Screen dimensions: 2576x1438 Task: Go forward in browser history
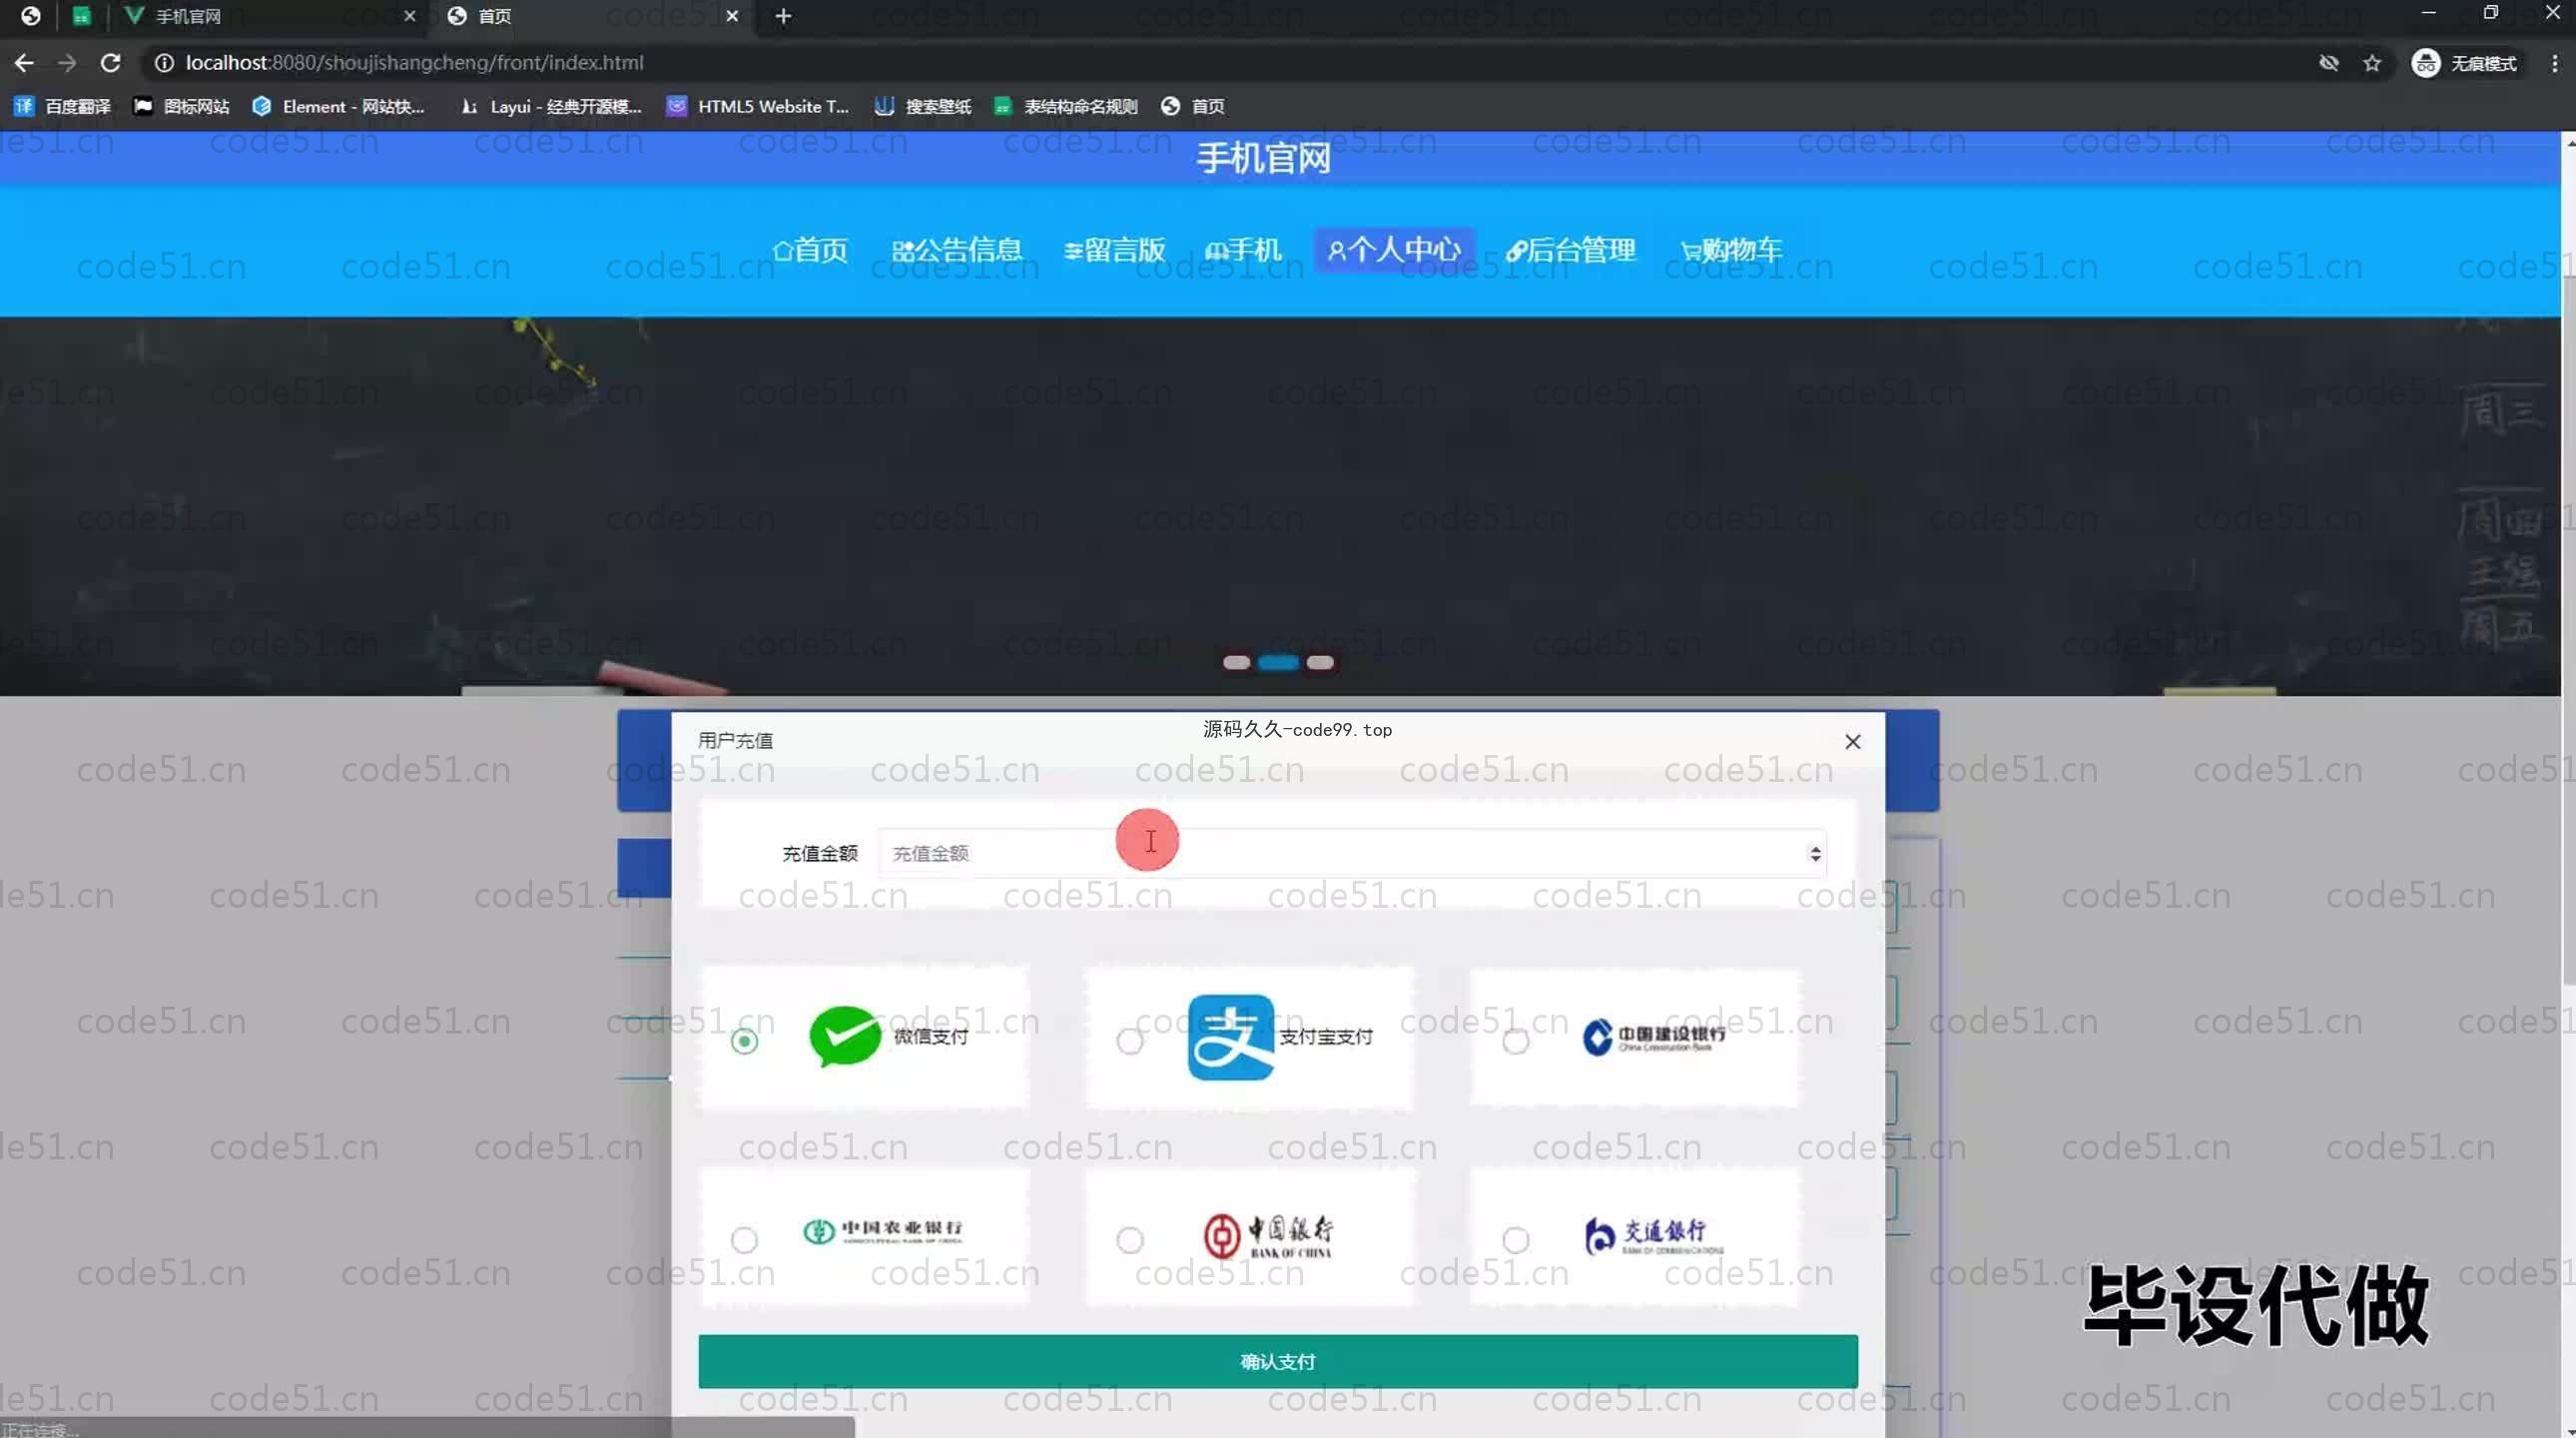[x=67, y=63]
